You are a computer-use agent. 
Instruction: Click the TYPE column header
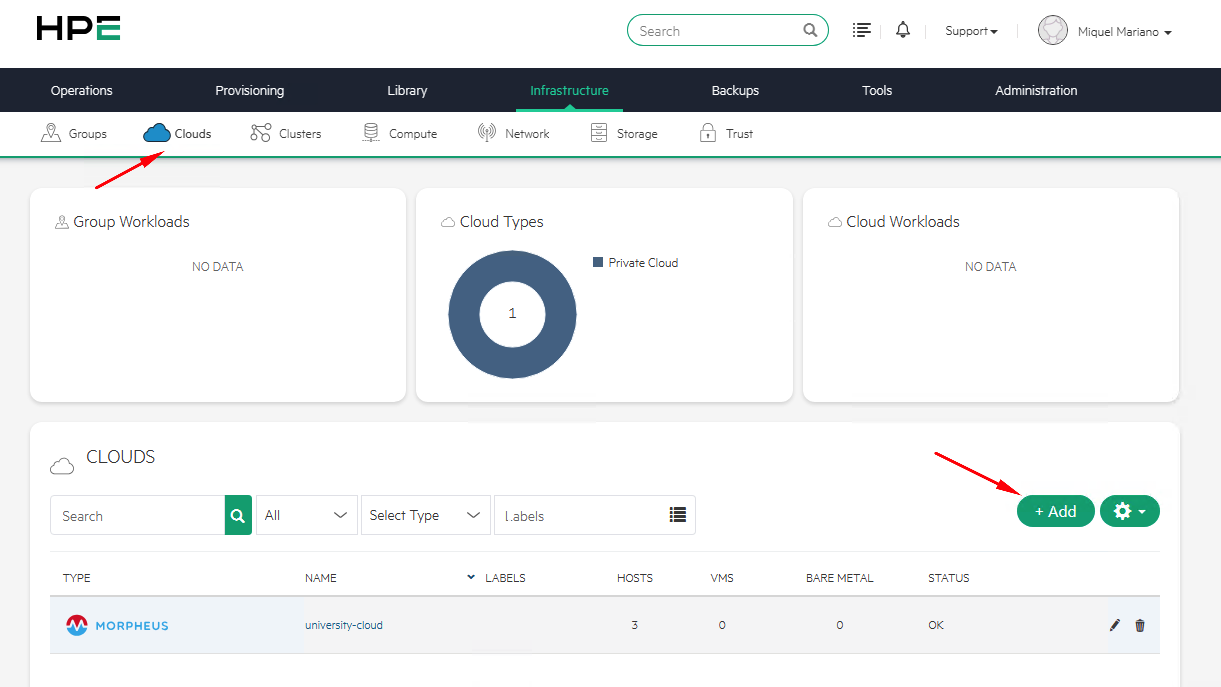[77, 578]
